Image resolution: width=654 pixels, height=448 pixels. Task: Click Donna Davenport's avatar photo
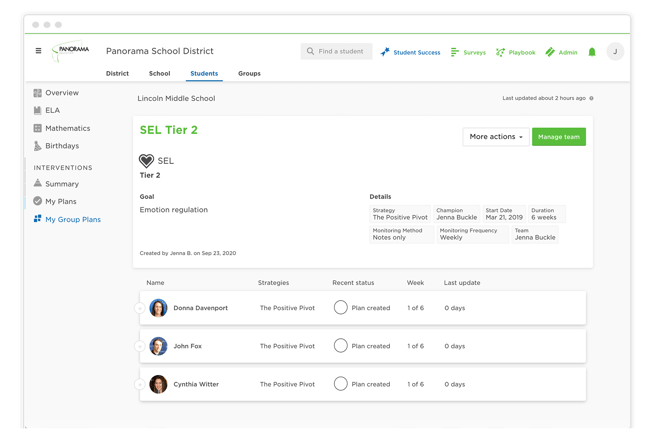click(x=158, y=308)
